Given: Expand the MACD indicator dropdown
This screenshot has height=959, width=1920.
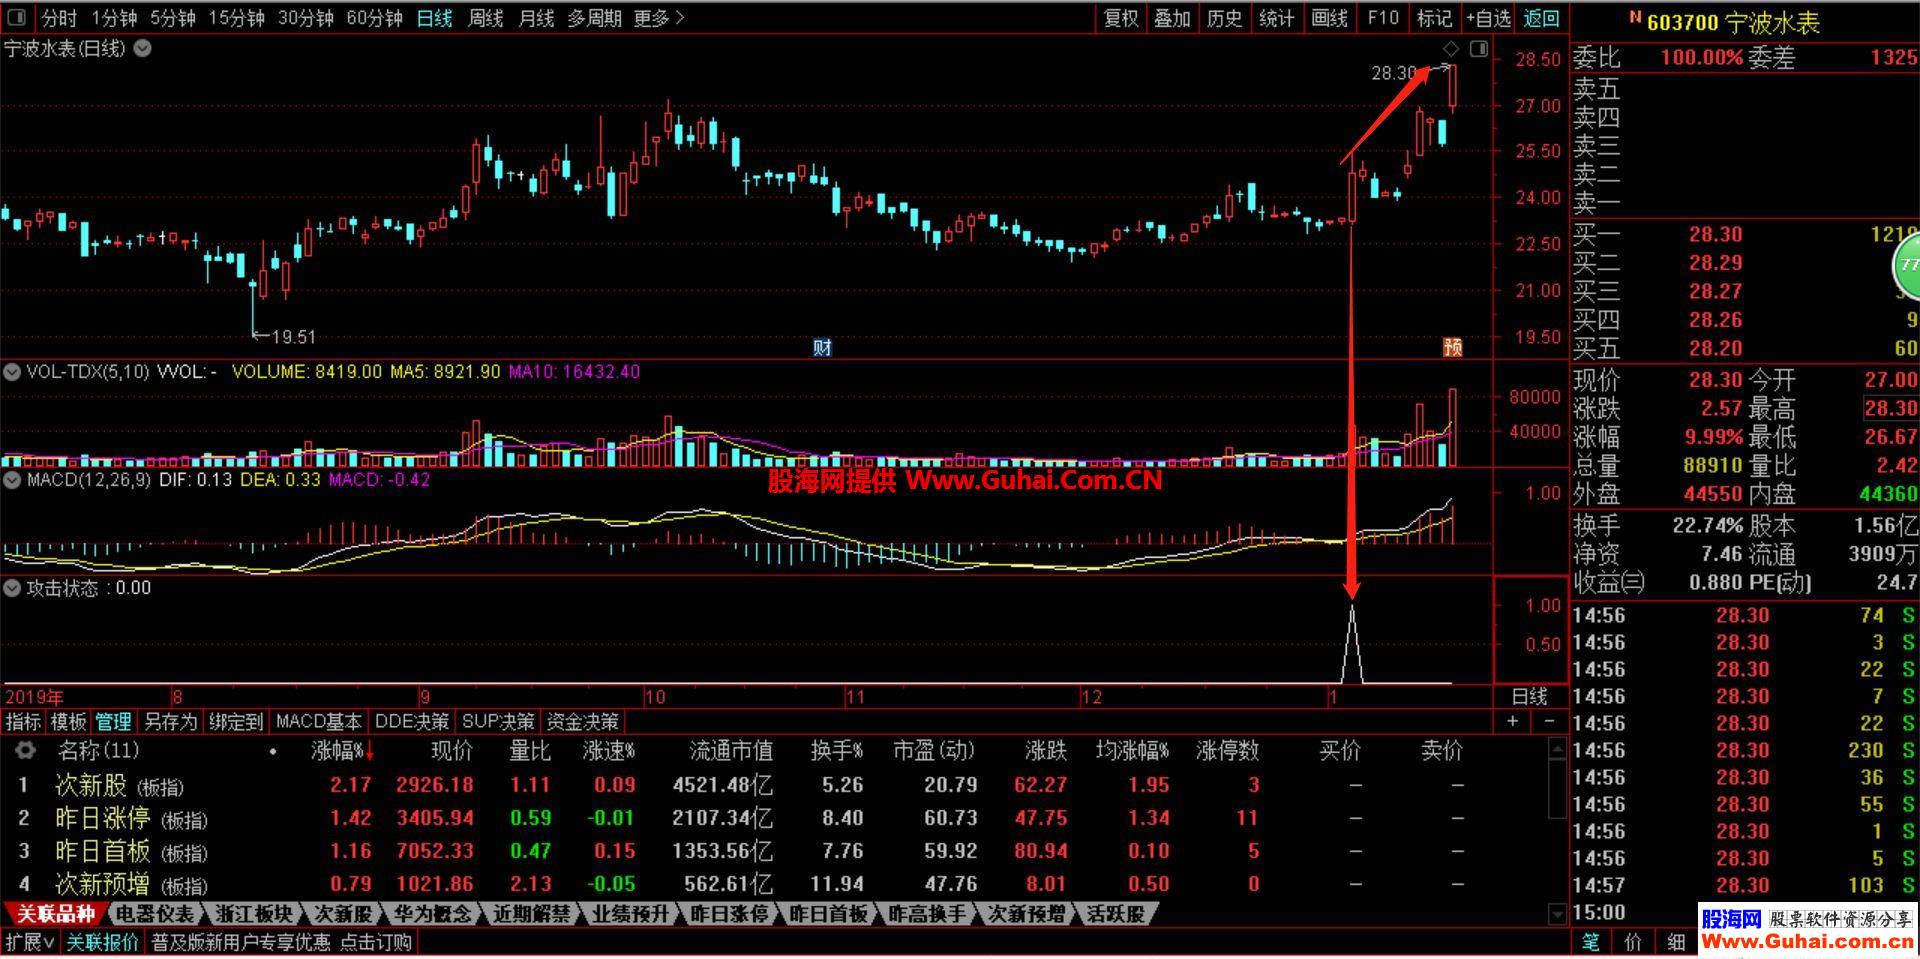Looking at the screenshot, I should pos(12,480).
